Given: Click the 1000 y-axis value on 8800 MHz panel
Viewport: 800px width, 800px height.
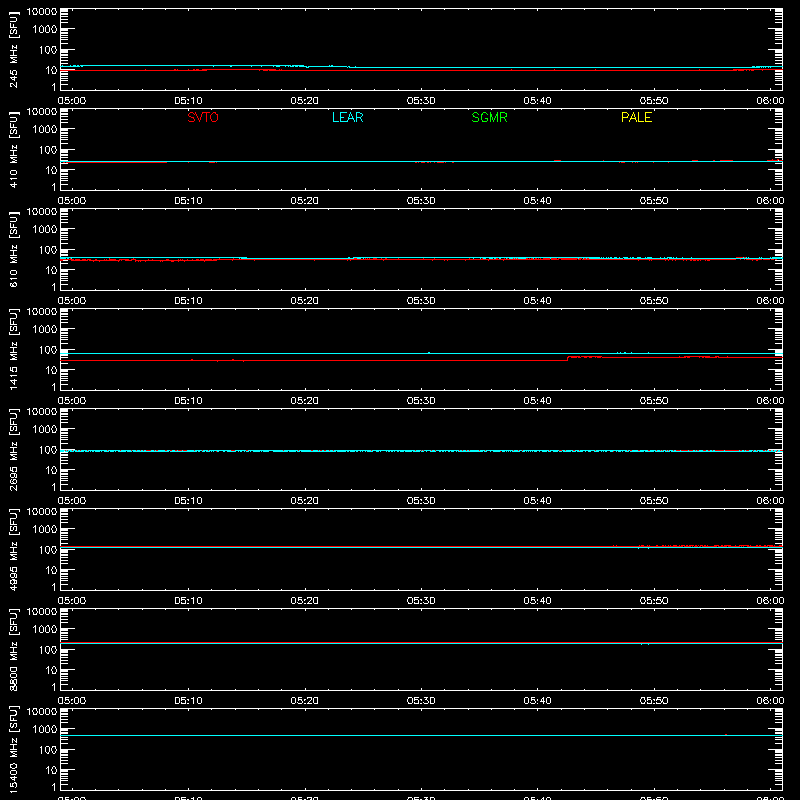Looking at the screenshot, I should (45, 629).
